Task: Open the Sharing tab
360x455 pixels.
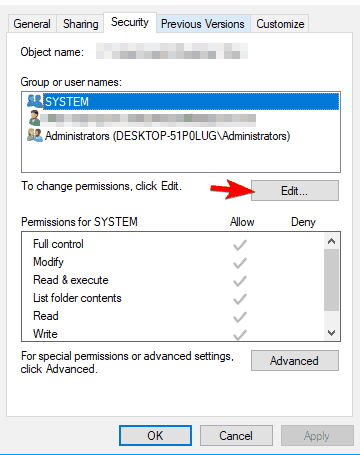Action: click(x=81, y=24)
